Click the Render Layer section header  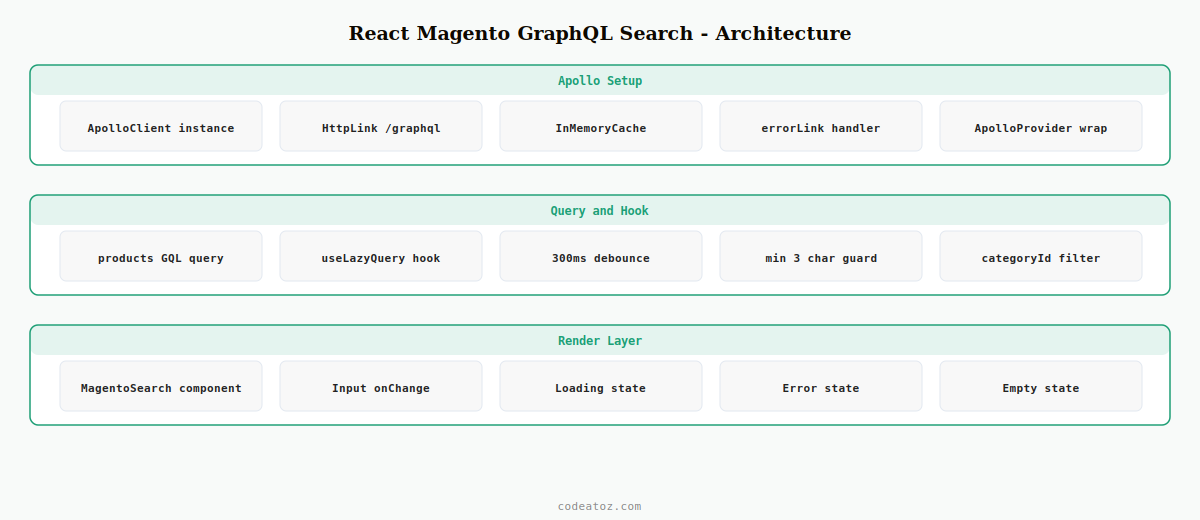(x=600, y=341)
